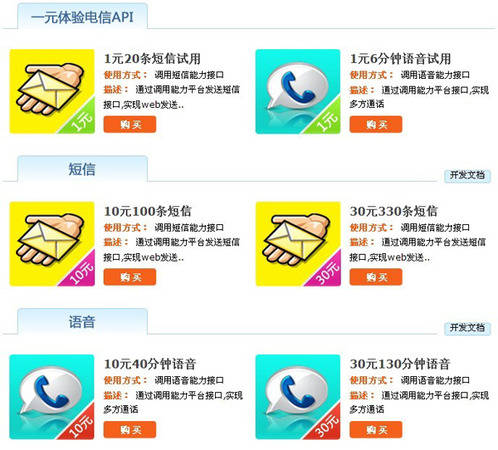Click the 30元330条短信 title
Screen dimensions: 498x450
click(x=394, y=211)
